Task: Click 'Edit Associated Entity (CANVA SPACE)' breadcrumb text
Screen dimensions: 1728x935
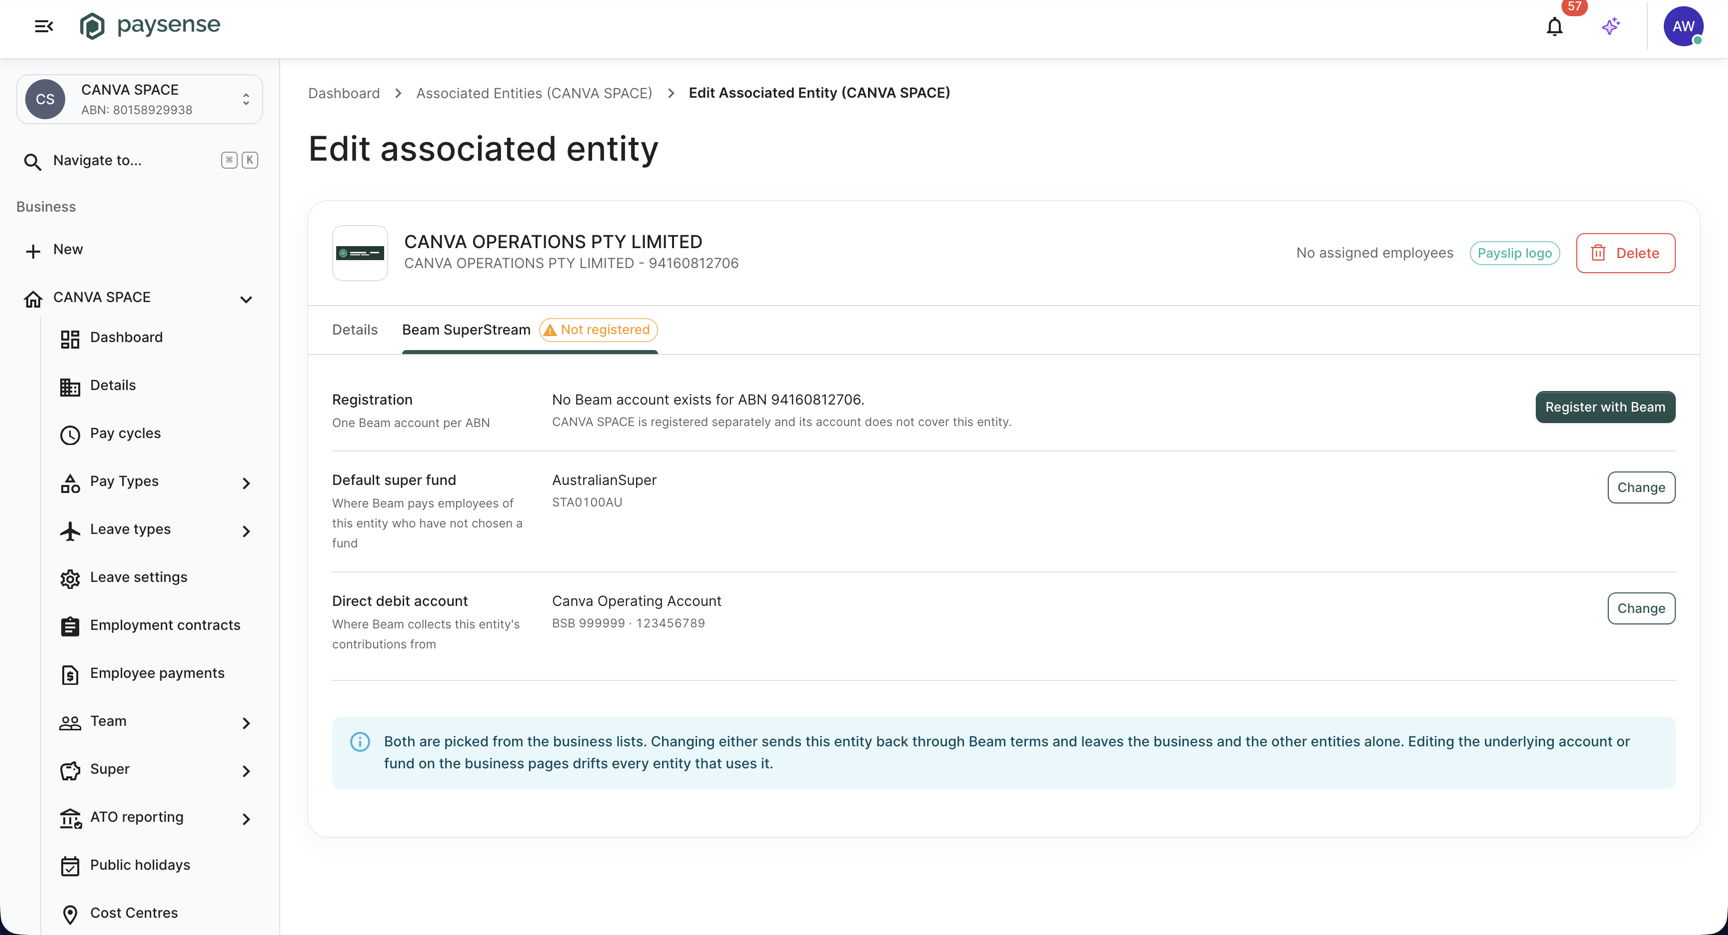Action: tap(819, 93)
